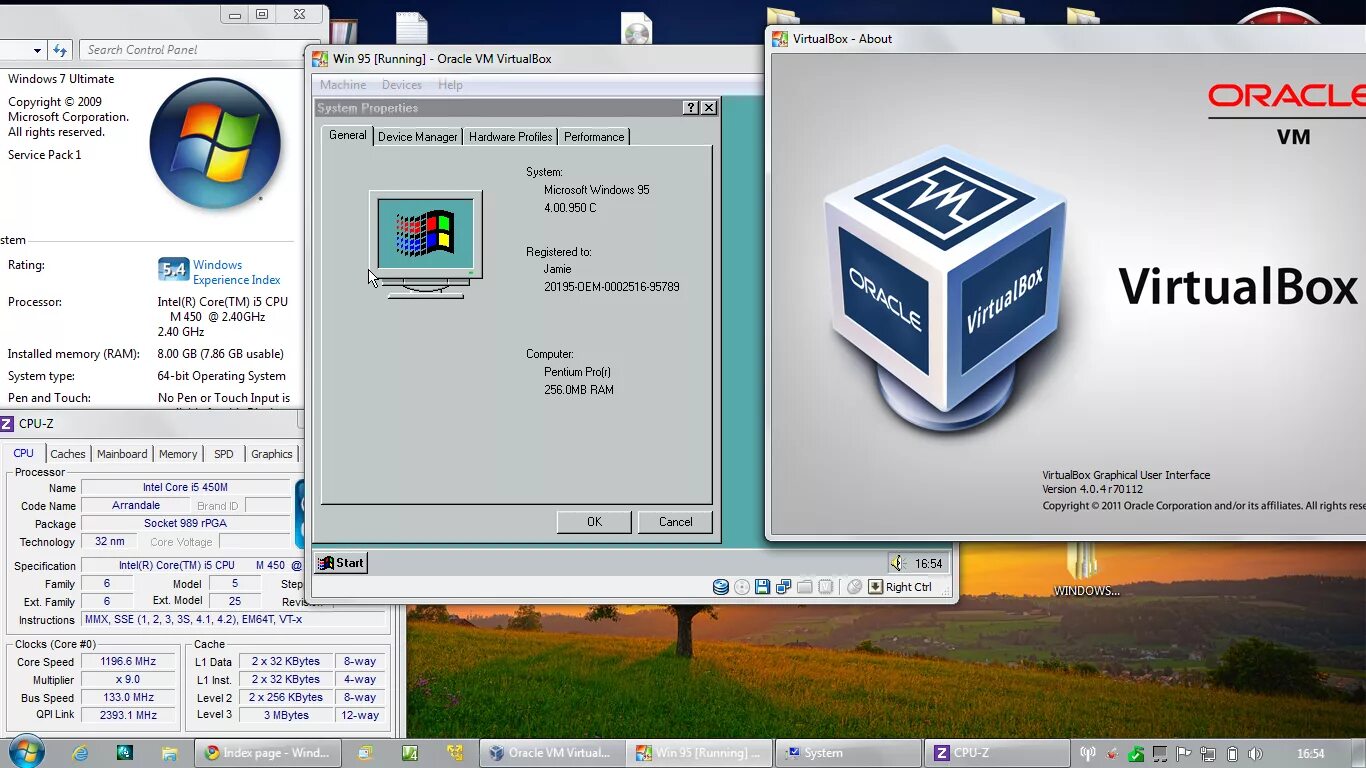
Task: Click the Version 4.0.4 r70112 text
Action: pyautogui.click(x=1093, y=490)
